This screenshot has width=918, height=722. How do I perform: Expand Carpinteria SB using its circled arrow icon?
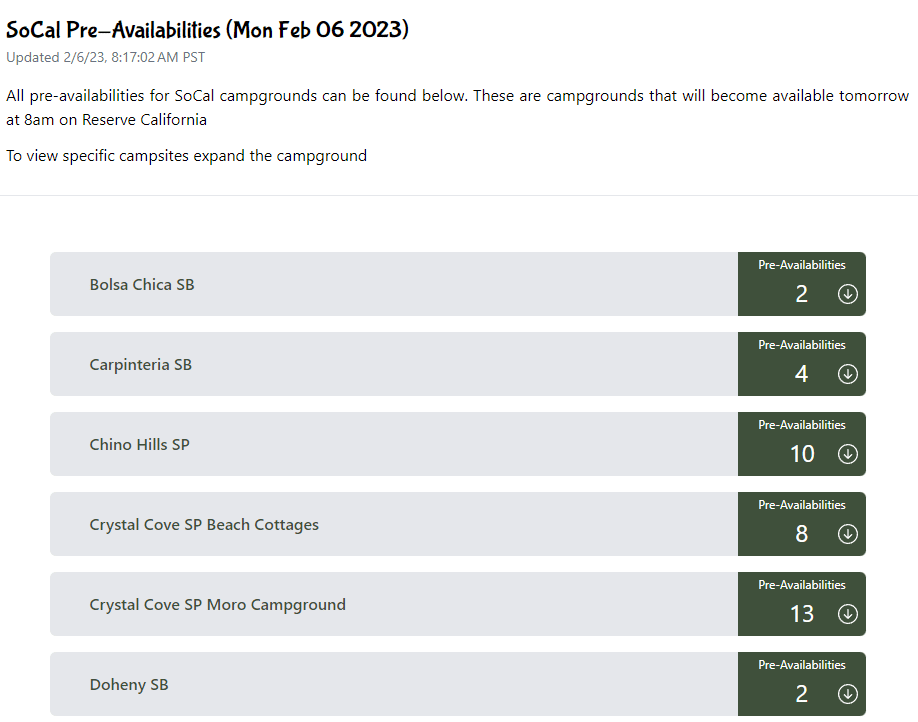pos(847,374)
